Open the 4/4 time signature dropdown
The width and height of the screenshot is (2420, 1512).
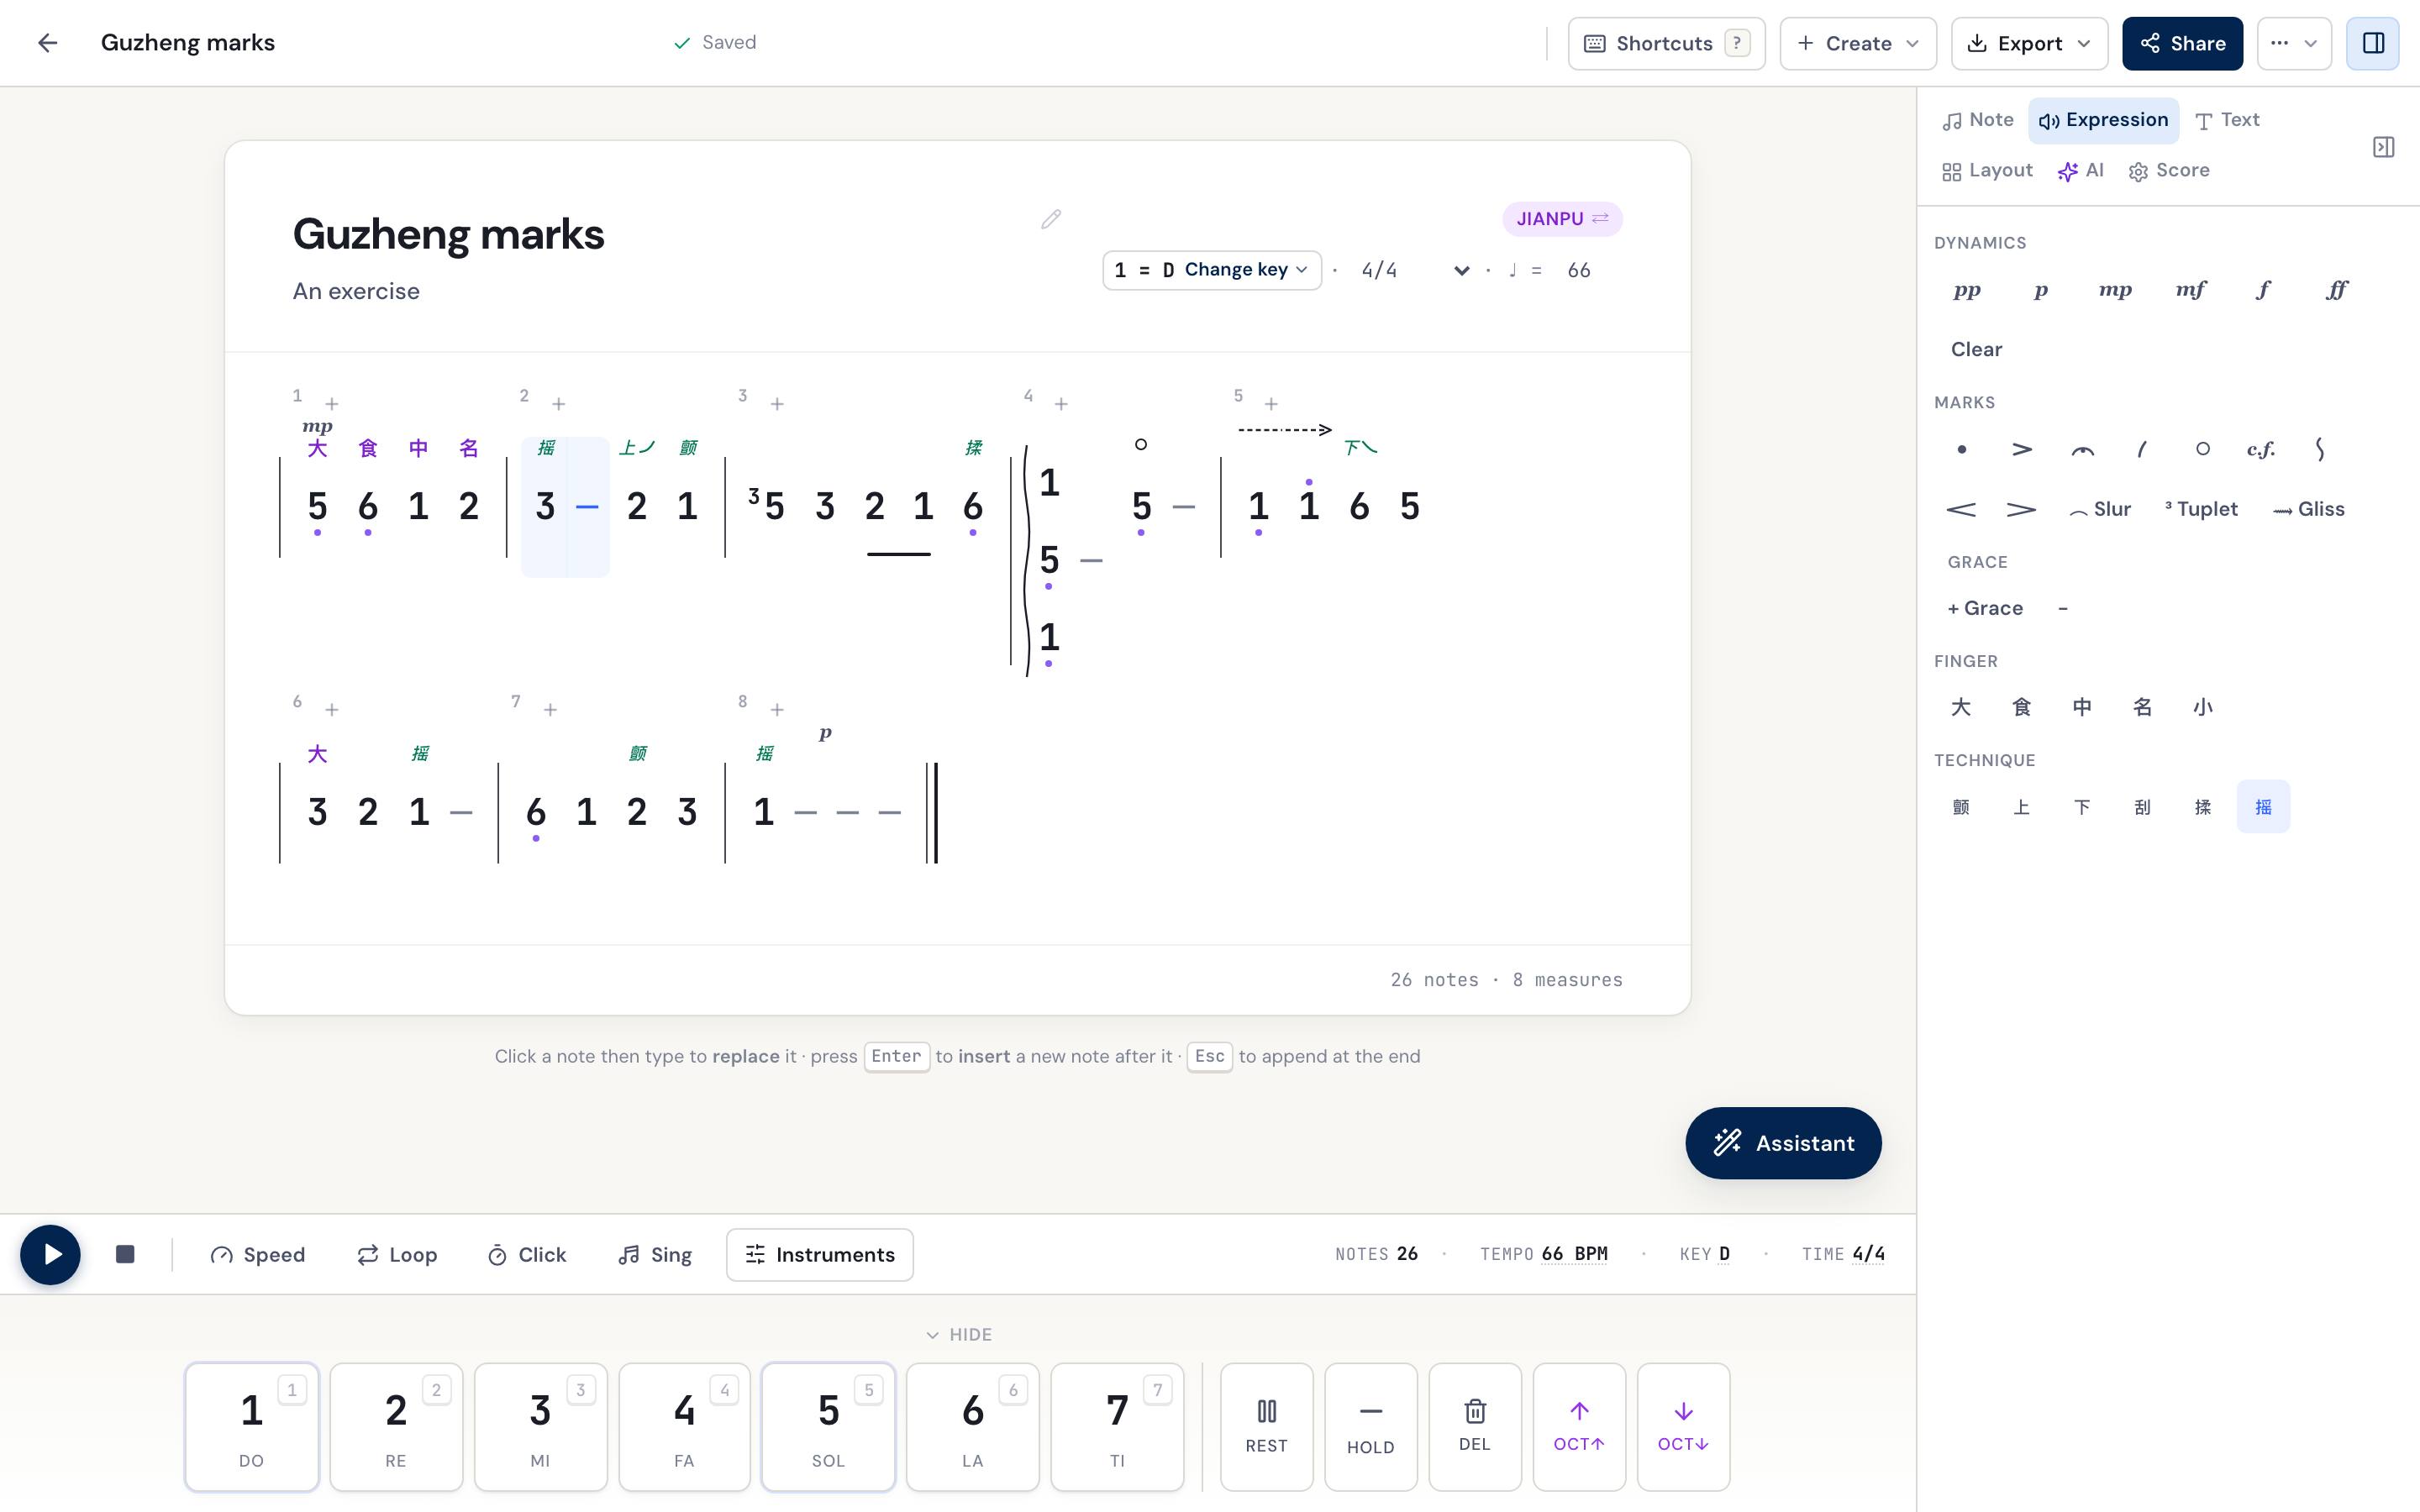tap(1414, 270)
